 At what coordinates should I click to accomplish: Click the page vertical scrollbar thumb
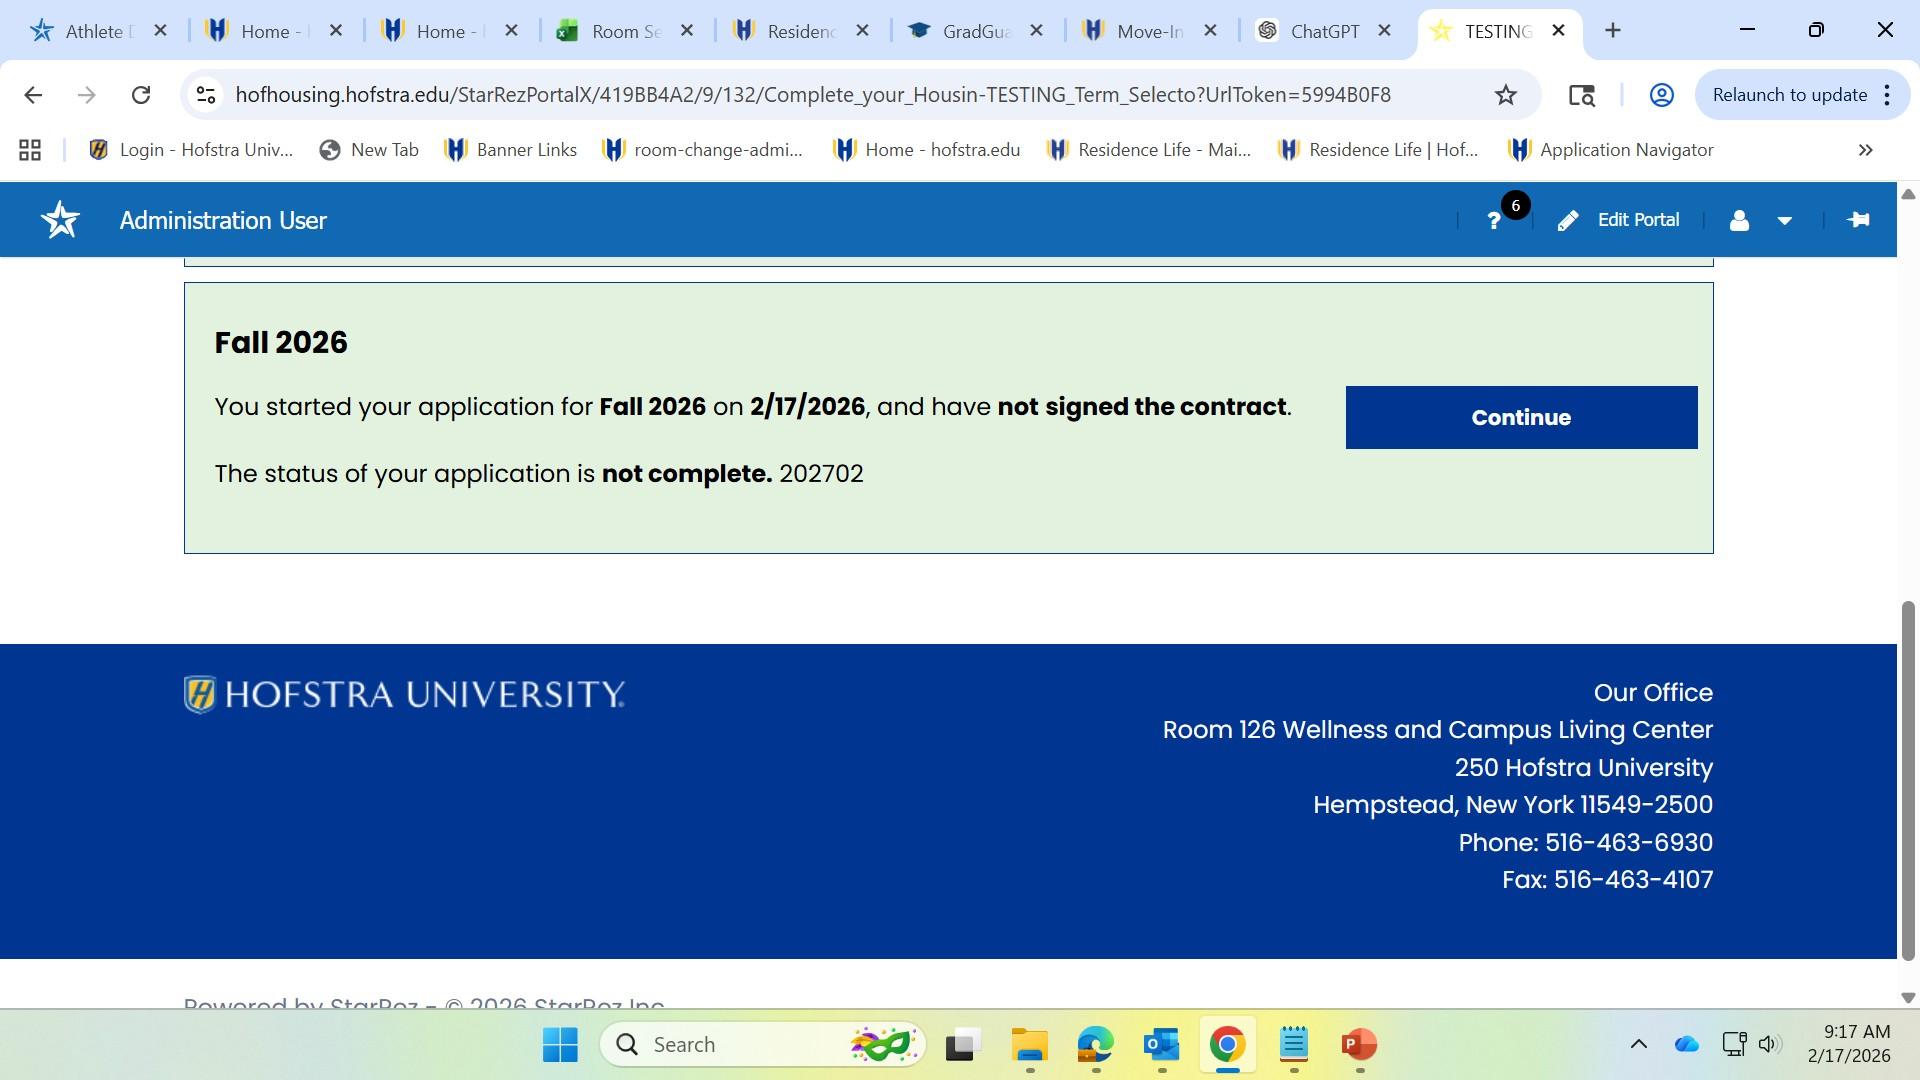(1907, 780)
